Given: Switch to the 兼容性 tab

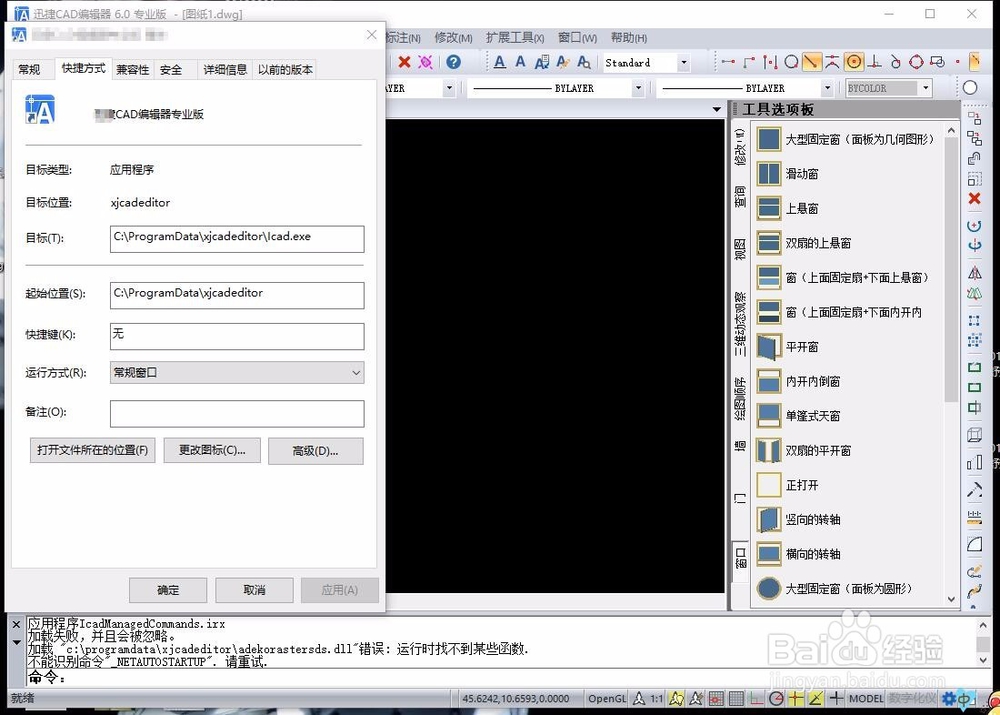Looking at the screenshot, I should 133,70.
